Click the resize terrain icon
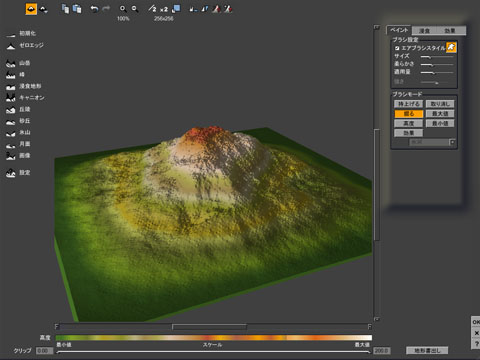Screen dimensions: 480x360 [x=176, y=9]
